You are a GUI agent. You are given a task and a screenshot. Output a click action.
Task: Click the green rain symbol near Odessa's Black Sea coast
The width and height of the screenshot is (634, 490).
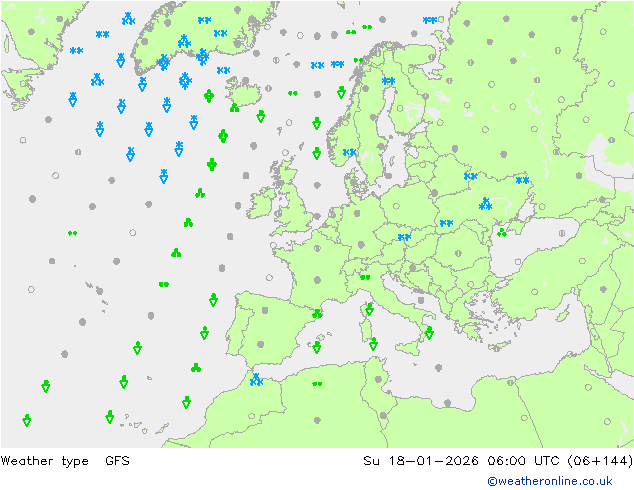[x=502, y=232]
